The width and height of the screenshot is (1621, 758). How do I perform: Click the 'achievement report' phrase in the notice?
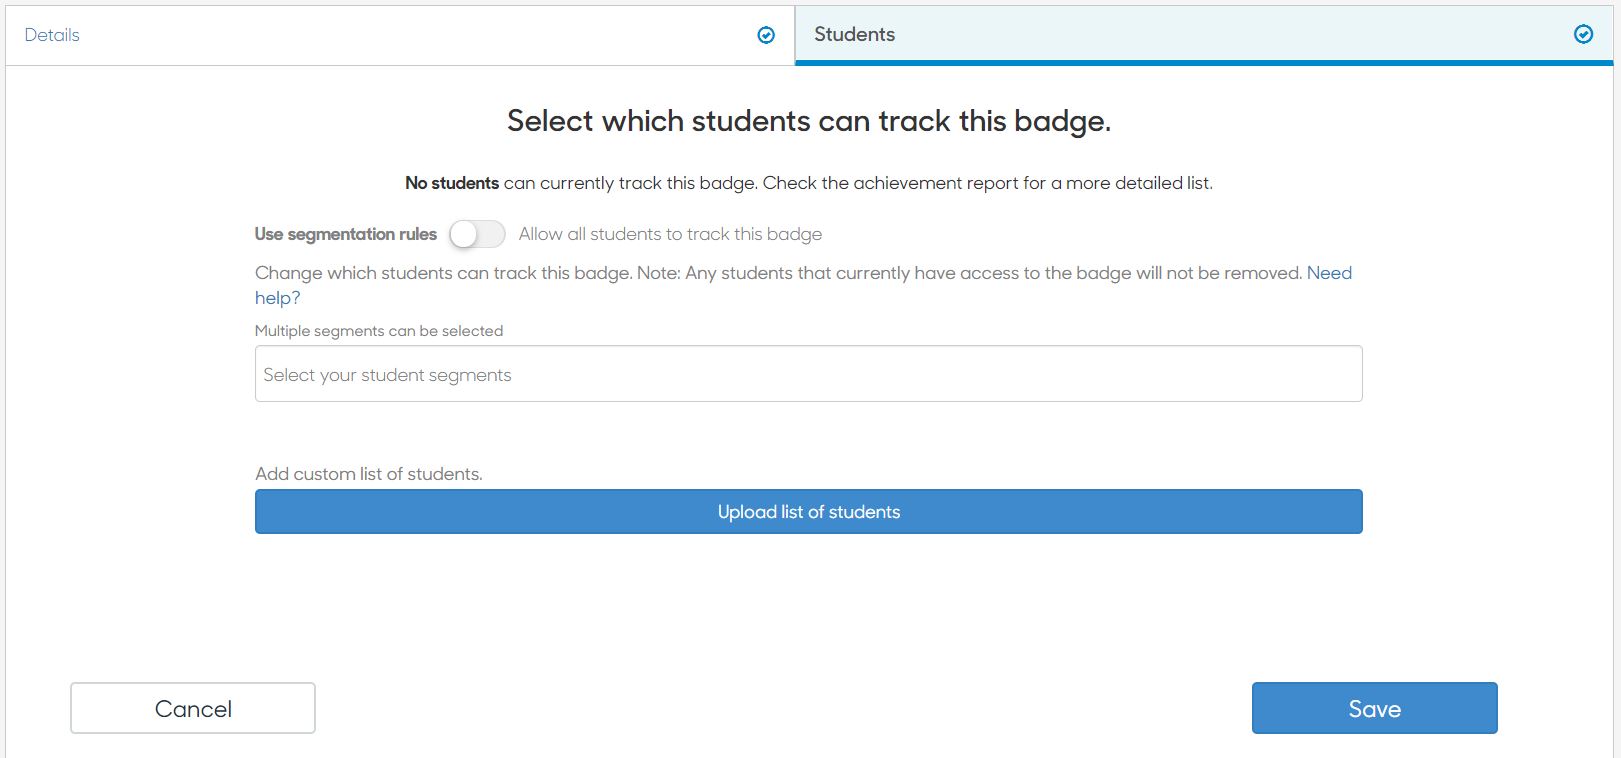point(935,183)
